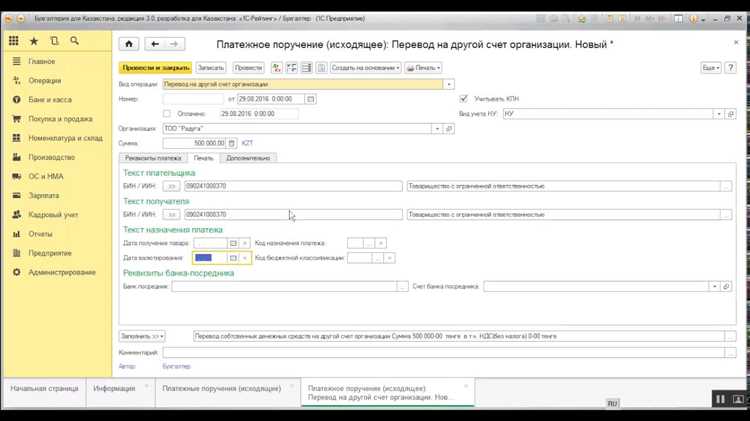The image size is (750, 421).
Task: Click the Провести и закрыть button
Action: pyautogui.click(x=155, y=68)
